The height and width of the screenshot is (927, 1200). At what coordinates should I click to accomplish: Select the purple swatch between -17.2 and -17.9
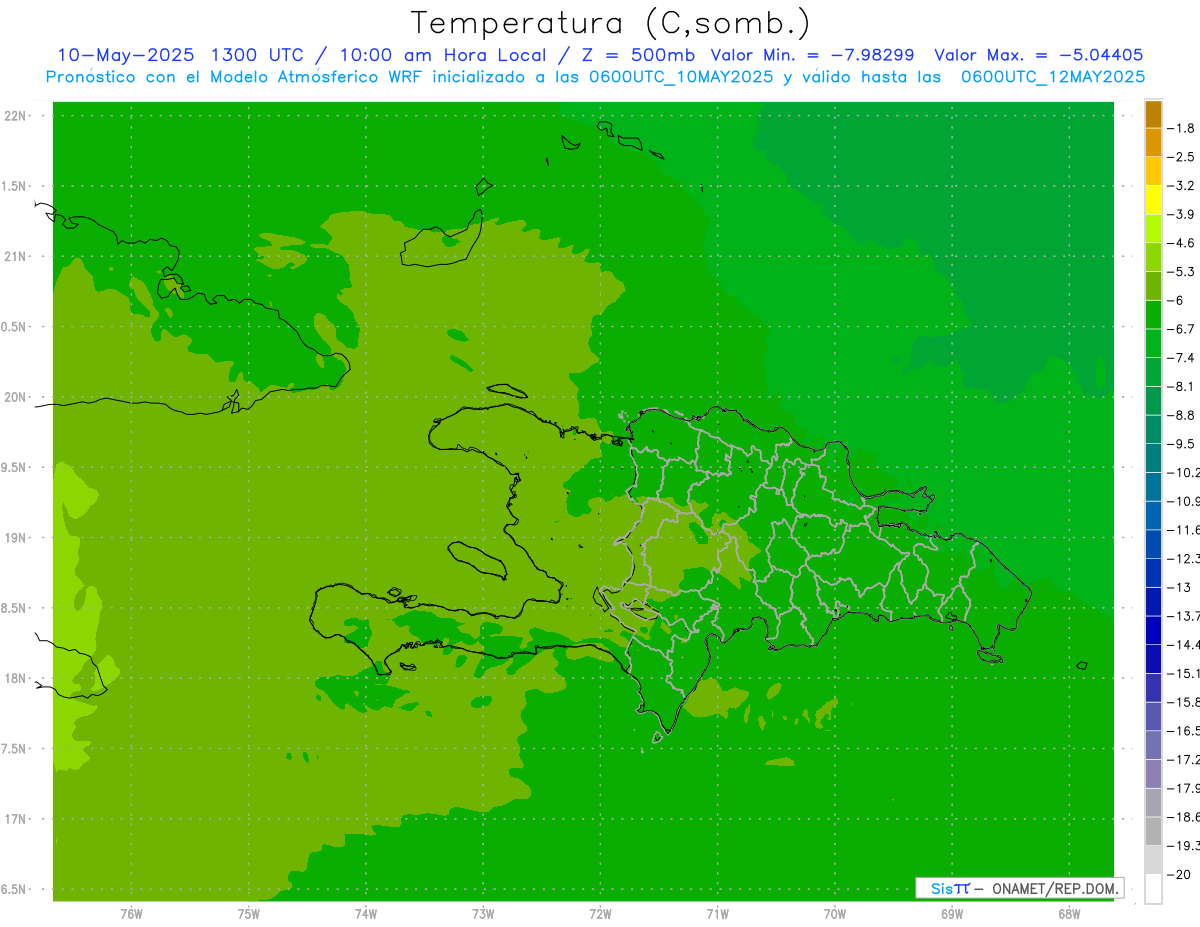[1153, 774]
